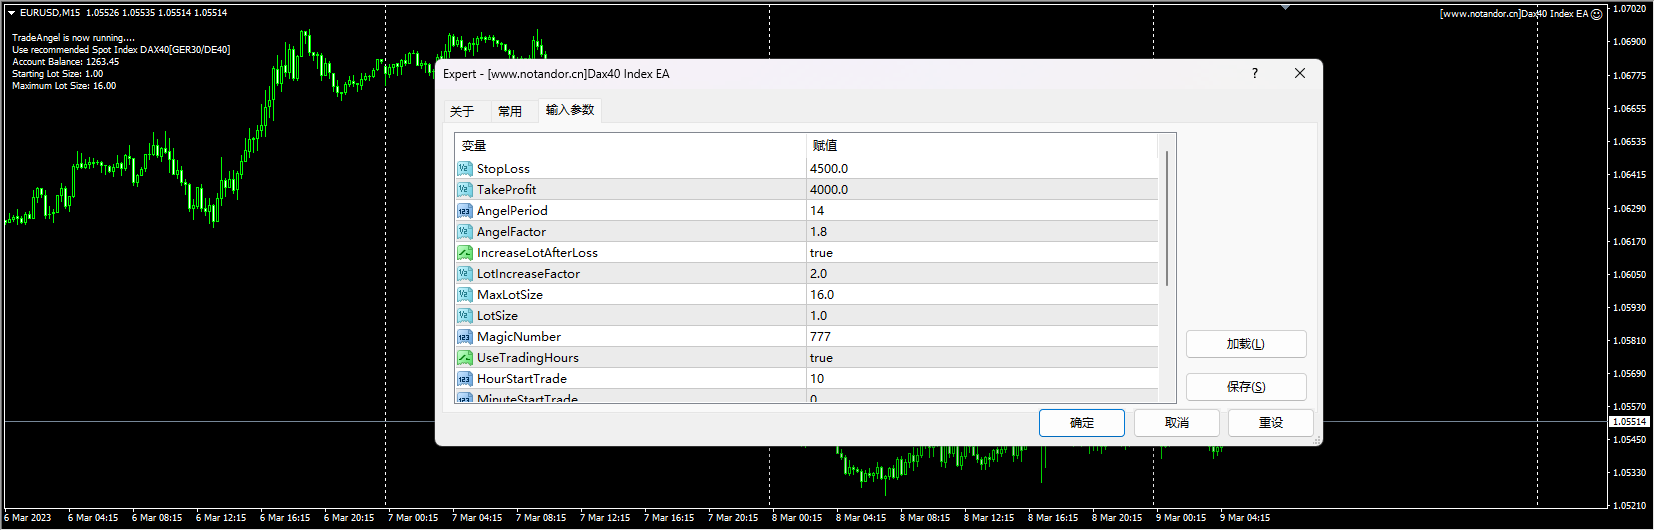The width and height of the screenshot is (1655, 531).
Task: Edit the HourStartTrade value 10
Action: coord(982,379)
